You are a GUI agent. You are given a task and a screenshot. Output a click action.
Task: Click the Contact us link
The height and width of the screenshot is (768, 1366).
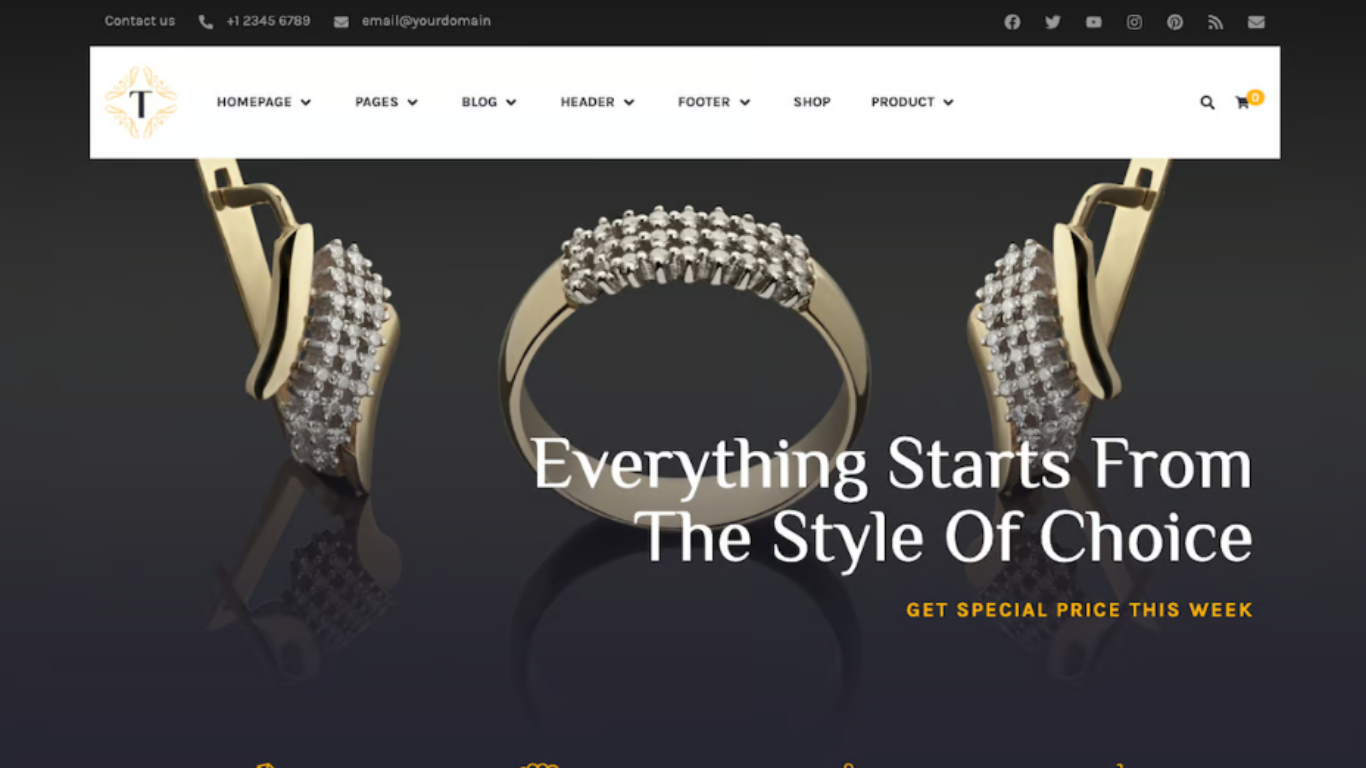pos(140,21)
